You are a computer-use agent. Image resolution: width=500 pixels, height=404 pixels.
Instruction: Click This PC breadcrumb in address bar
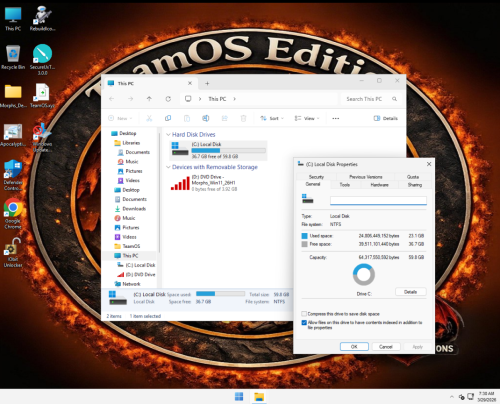coord(217,99)
